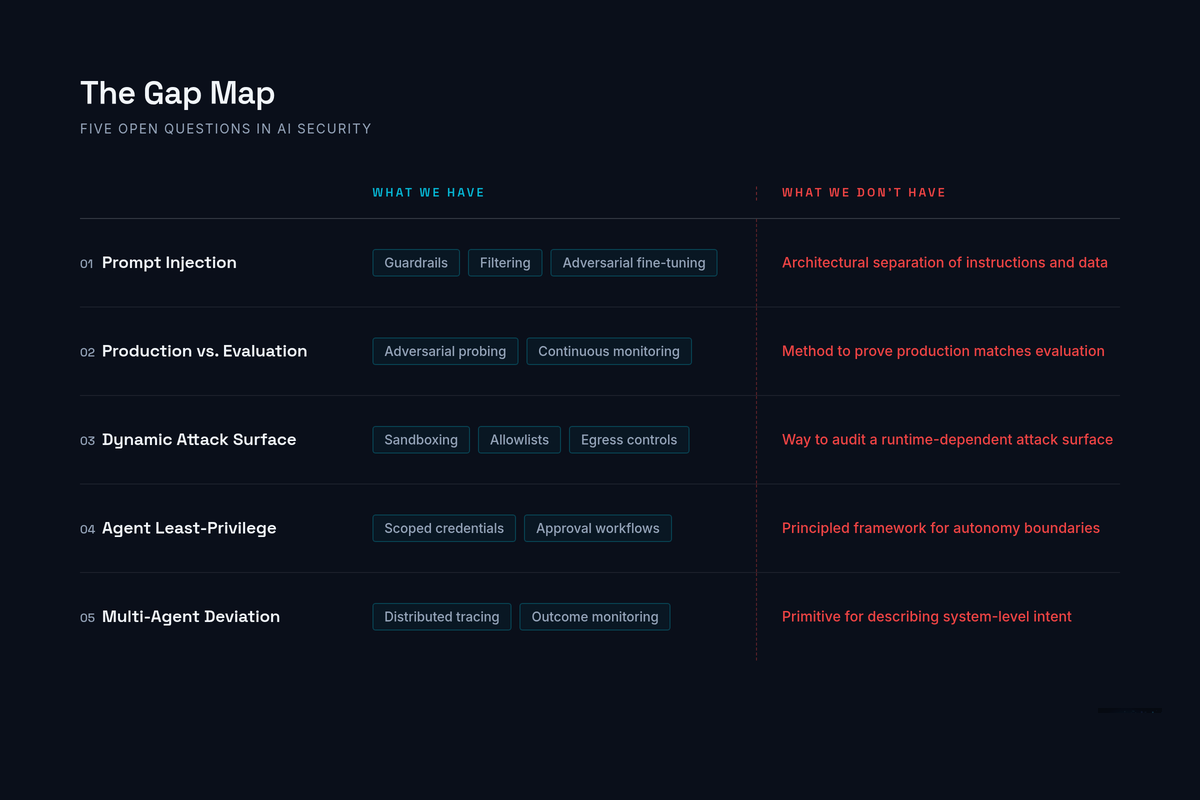Click the 'What We Have' column header
This screenshot has height=800, width=1200.
[428, 192]
